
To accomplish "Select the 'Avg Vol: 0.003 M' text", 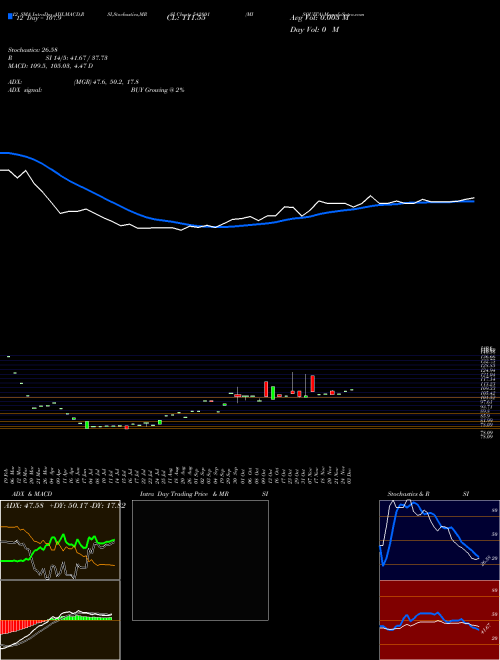I will coord(319,18).
